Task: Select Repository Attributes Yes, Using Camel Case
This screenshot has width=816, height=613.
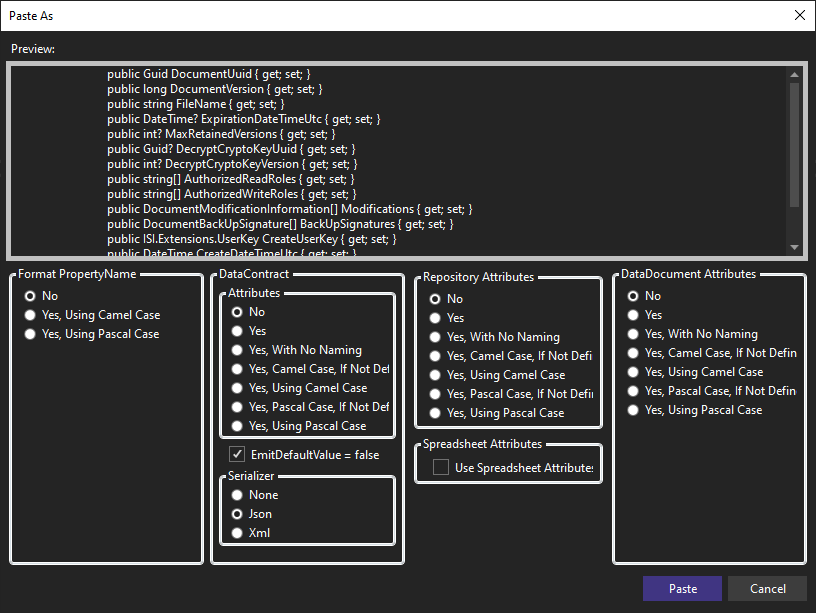Action: tap(435, 375)
